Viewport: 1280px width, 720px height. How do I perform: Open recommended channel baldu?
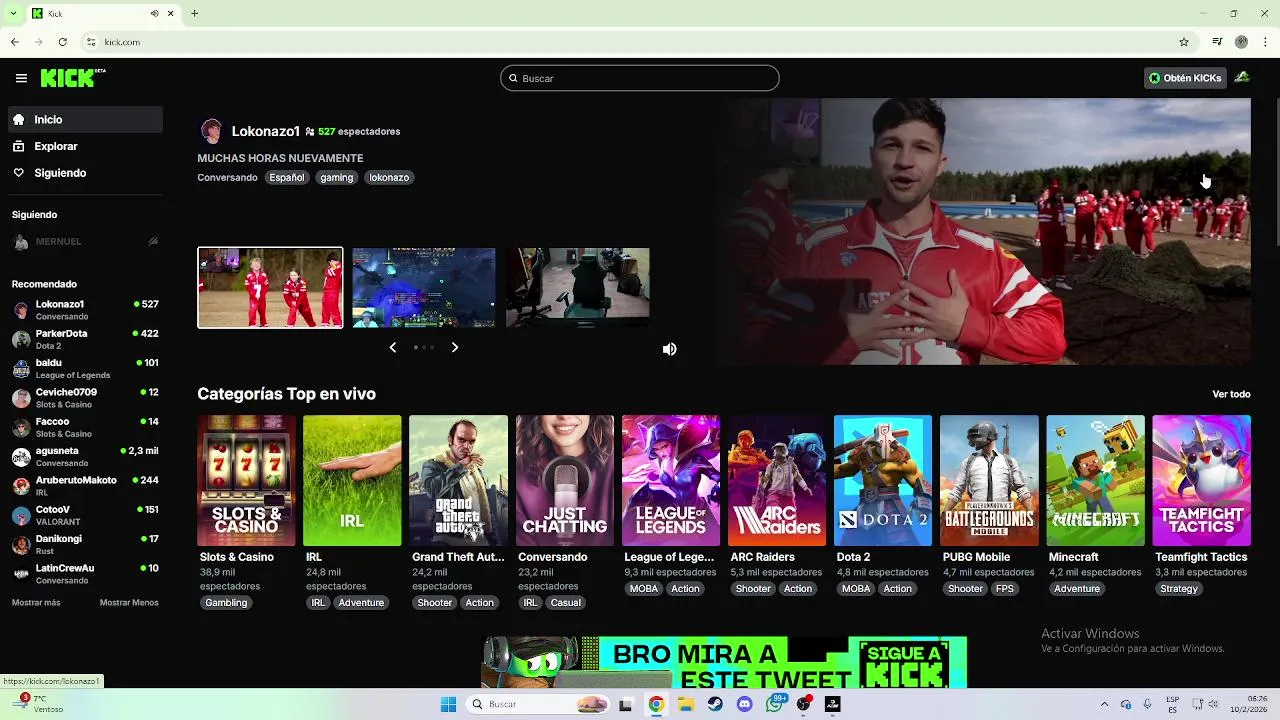(x=85, y=368)
